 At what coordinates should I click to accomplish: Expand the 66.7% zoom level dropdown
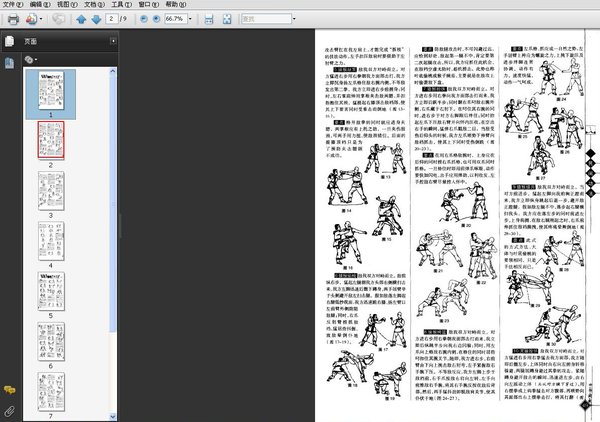pyautogui.click(x=190, y=18)
